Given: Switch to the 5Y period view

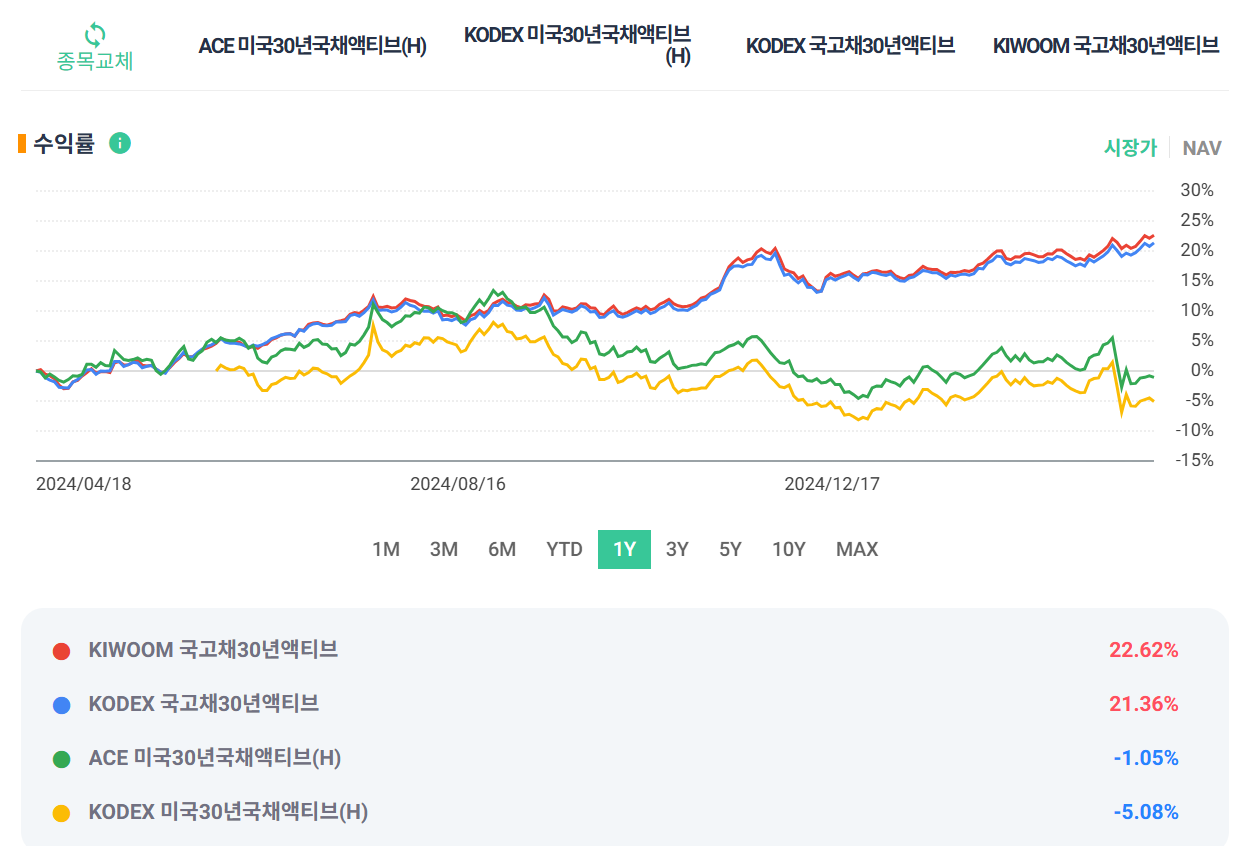Looking at the screenshot, I should tap(729, 549).
